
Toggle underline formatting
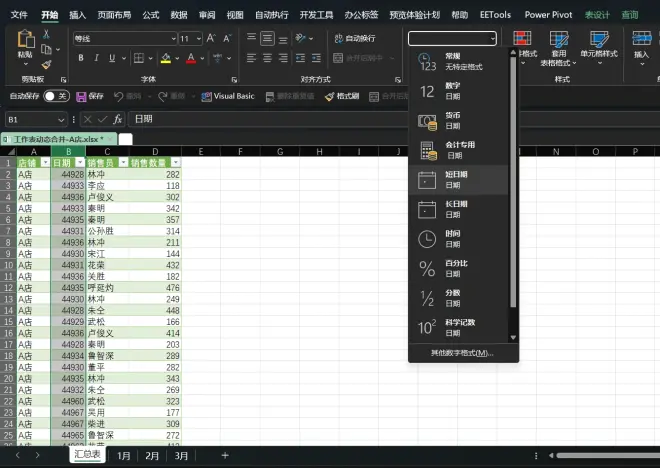pyautogui.click(x=112, y=58)
